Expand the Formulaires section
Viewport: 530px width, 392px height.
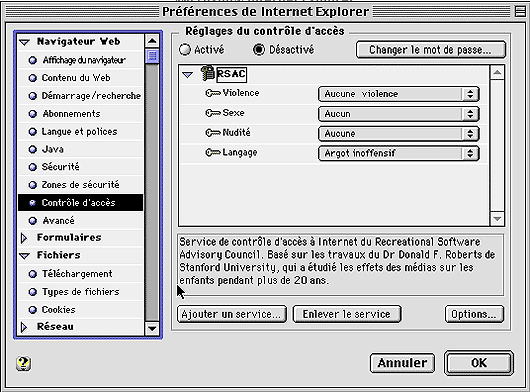[24, 238]
